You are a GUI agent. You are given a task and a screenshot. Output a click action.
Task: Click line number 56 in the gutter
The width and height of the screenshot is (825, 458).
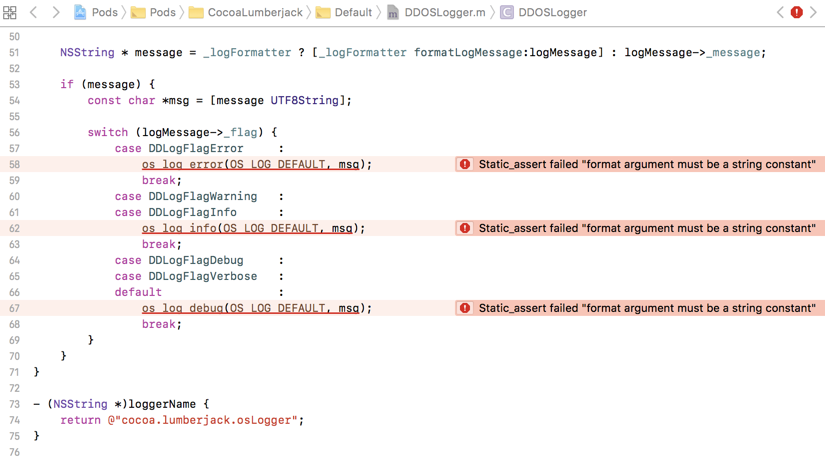(14, 133)
